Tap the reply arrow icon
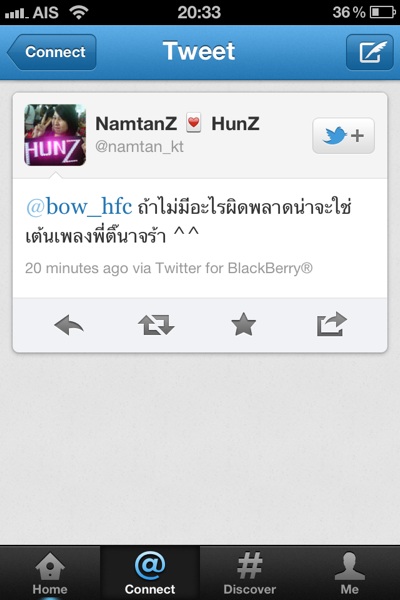The width and height of the screenshot is (400, 600). [x=69, y=325]
